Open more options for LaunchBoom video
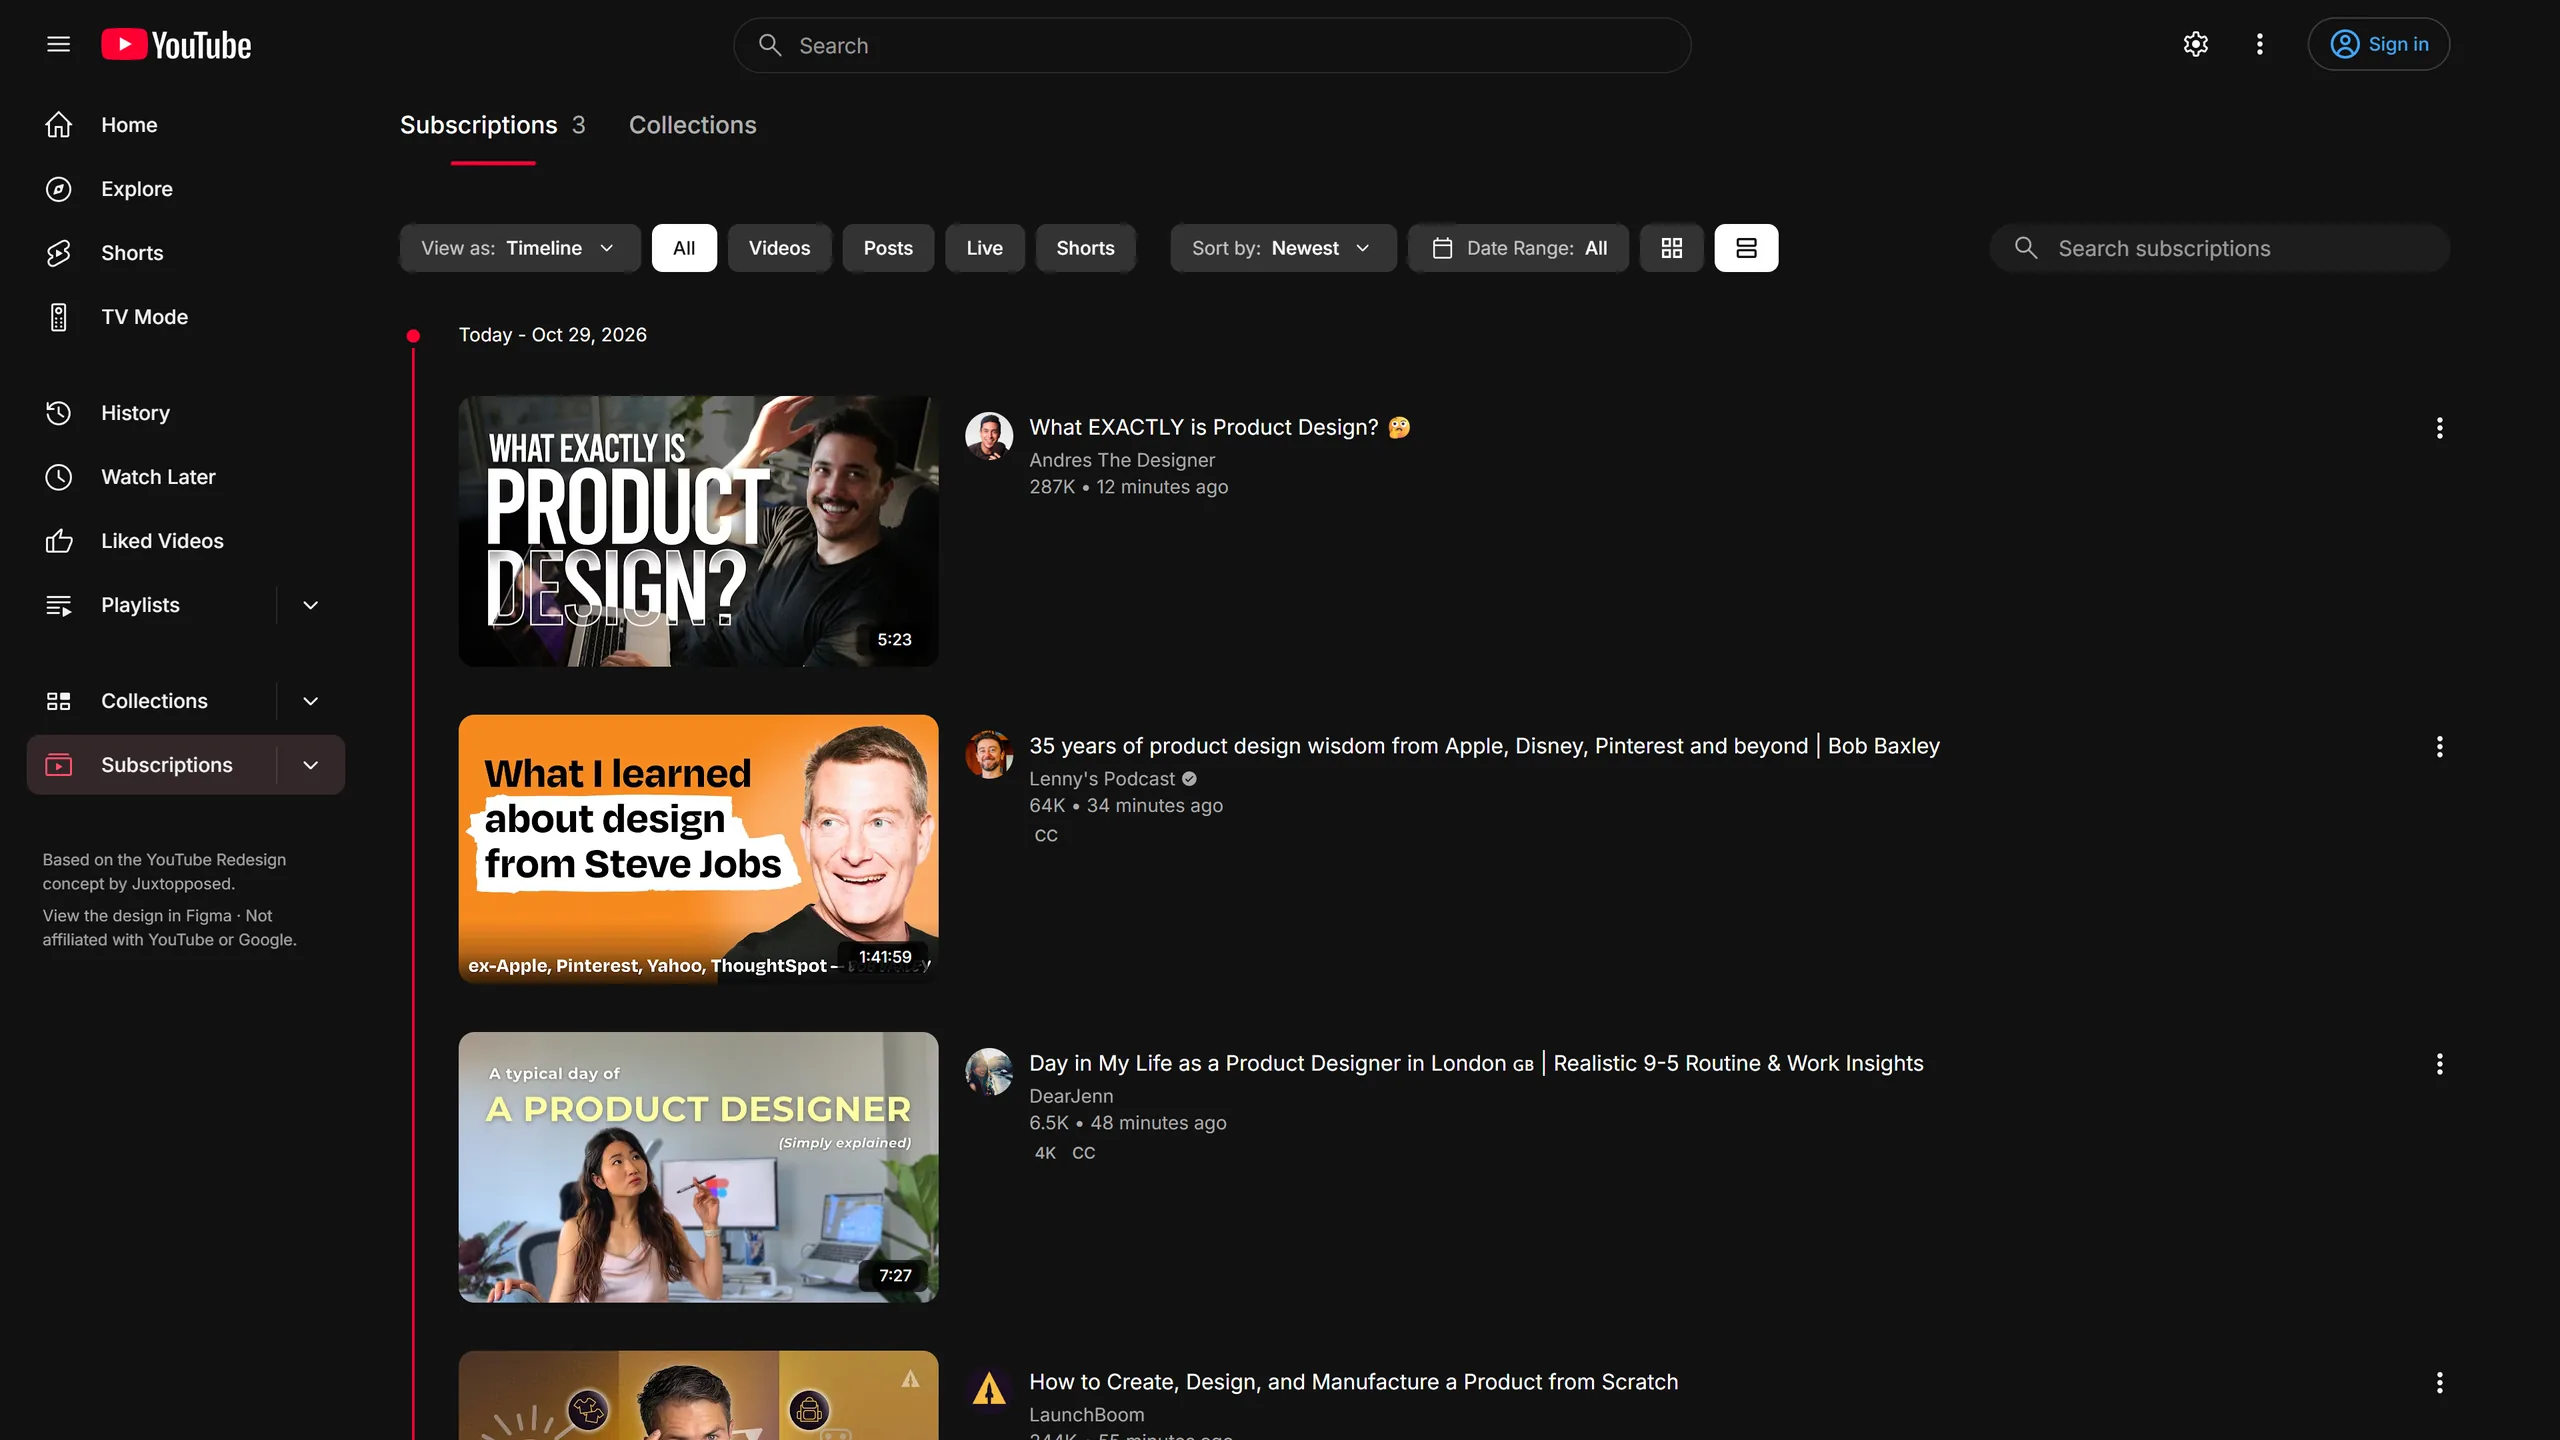The width and height of the screenshot is (2560, 1440). 2439,1383
